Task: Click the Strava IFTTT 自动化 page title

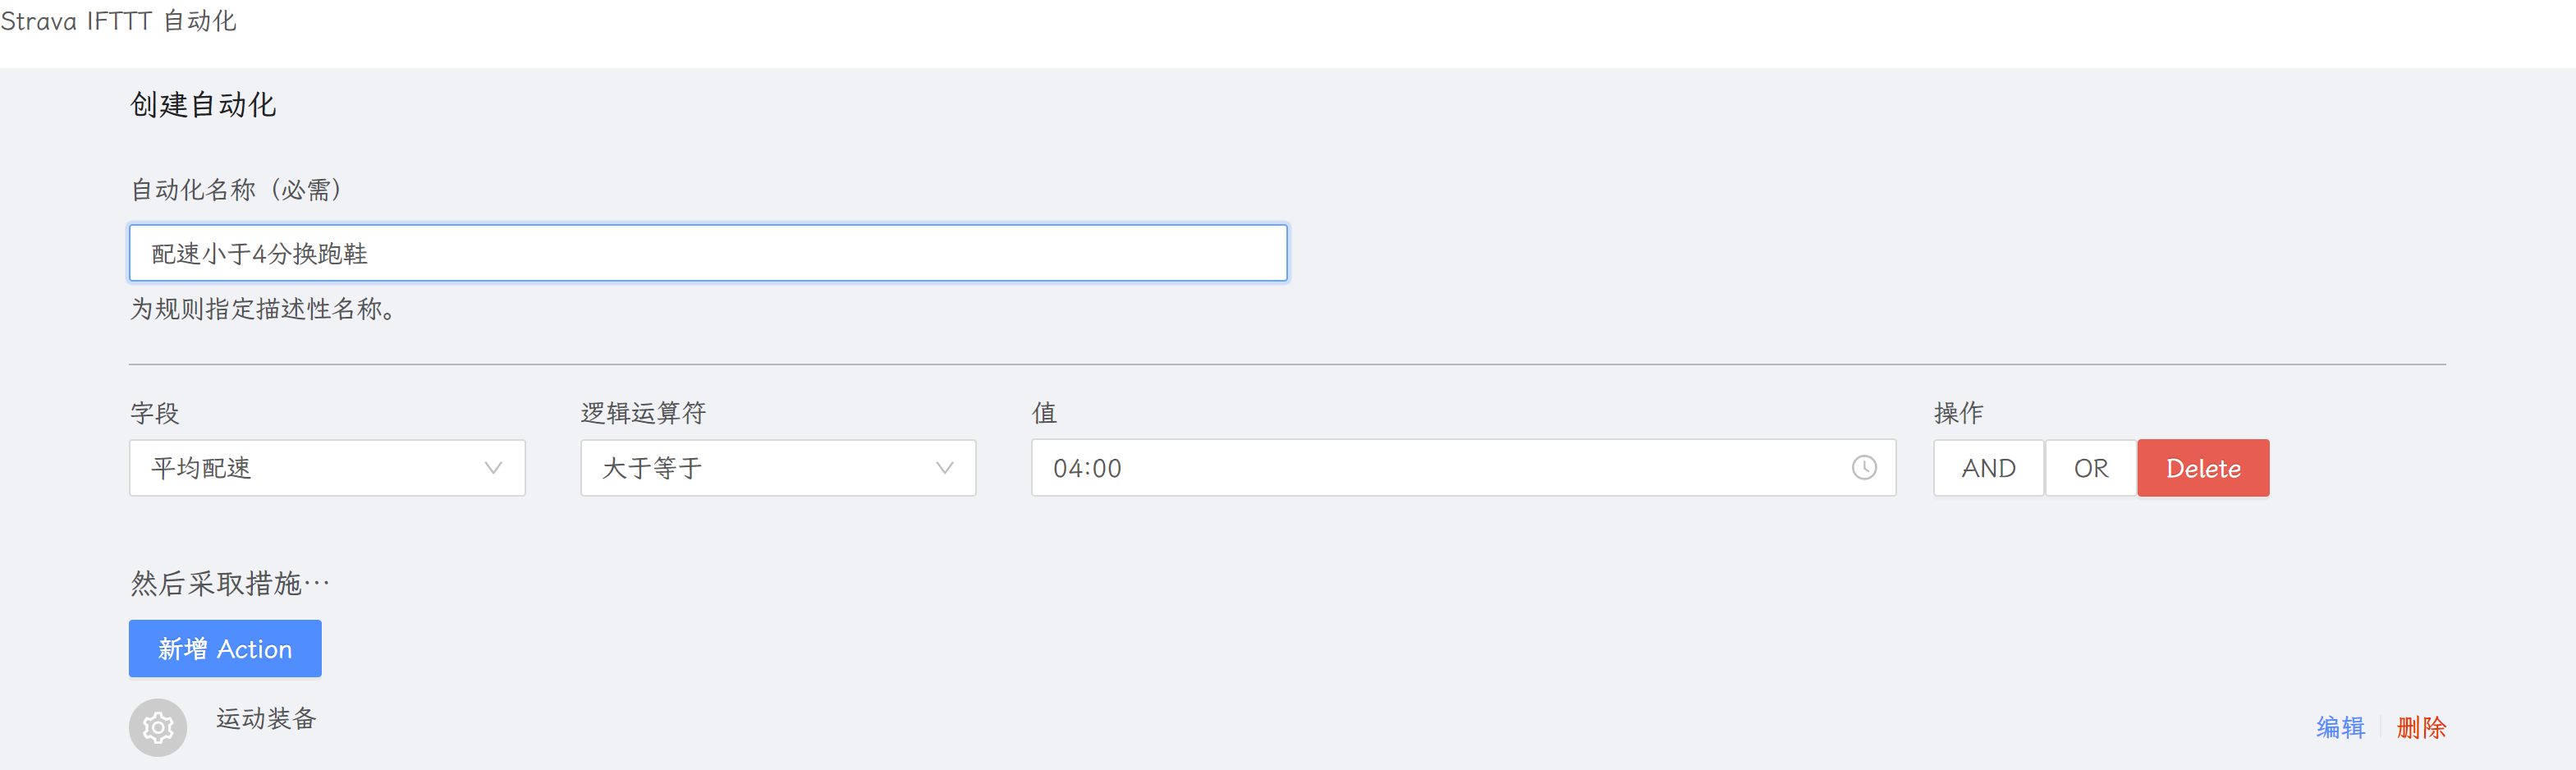Action: (x=118, y=21)
